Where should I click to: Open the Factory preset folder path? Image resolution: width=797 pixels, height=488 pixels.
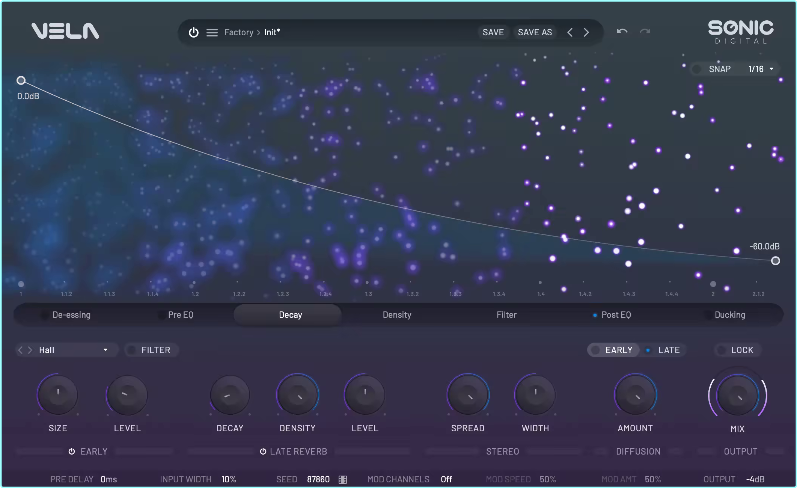point(238,33)
